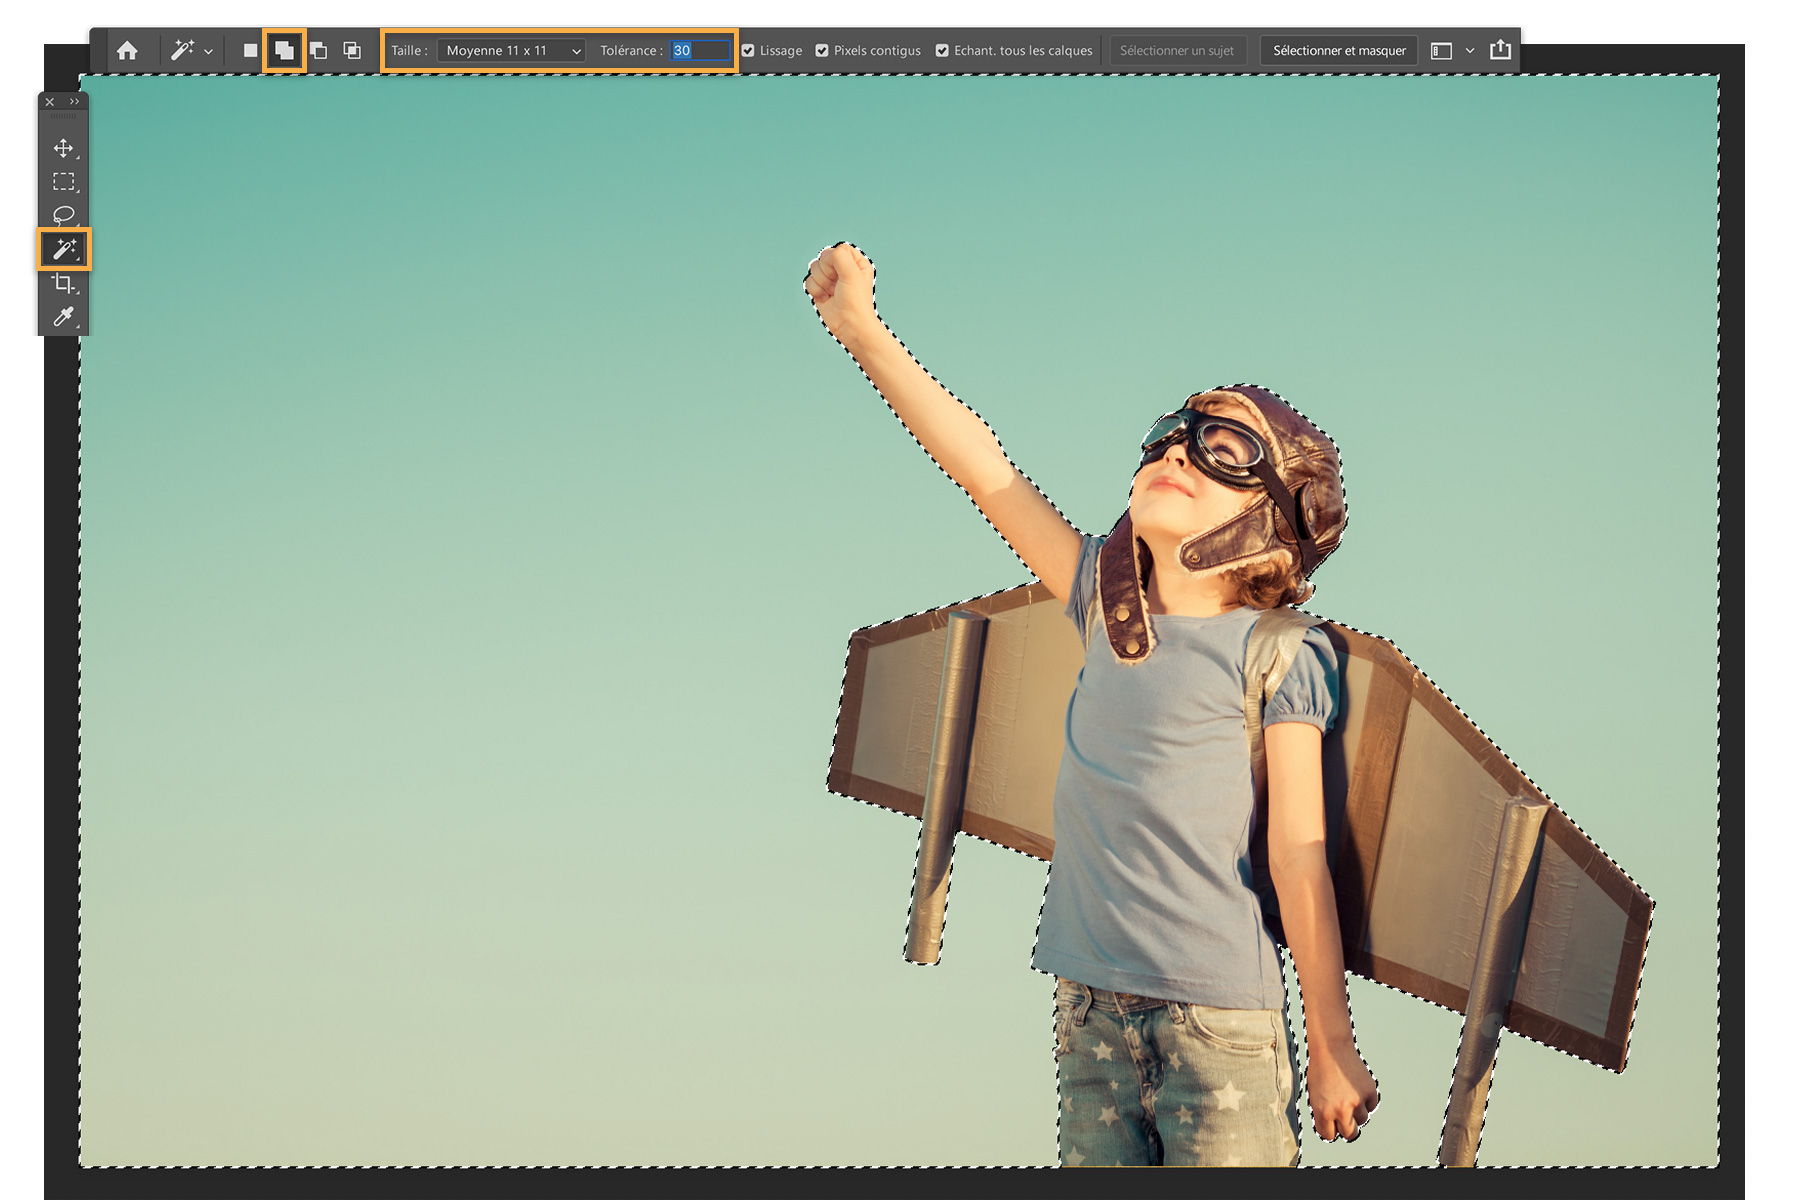
Task: Select the Lasso tool
Action: point(64,215)
